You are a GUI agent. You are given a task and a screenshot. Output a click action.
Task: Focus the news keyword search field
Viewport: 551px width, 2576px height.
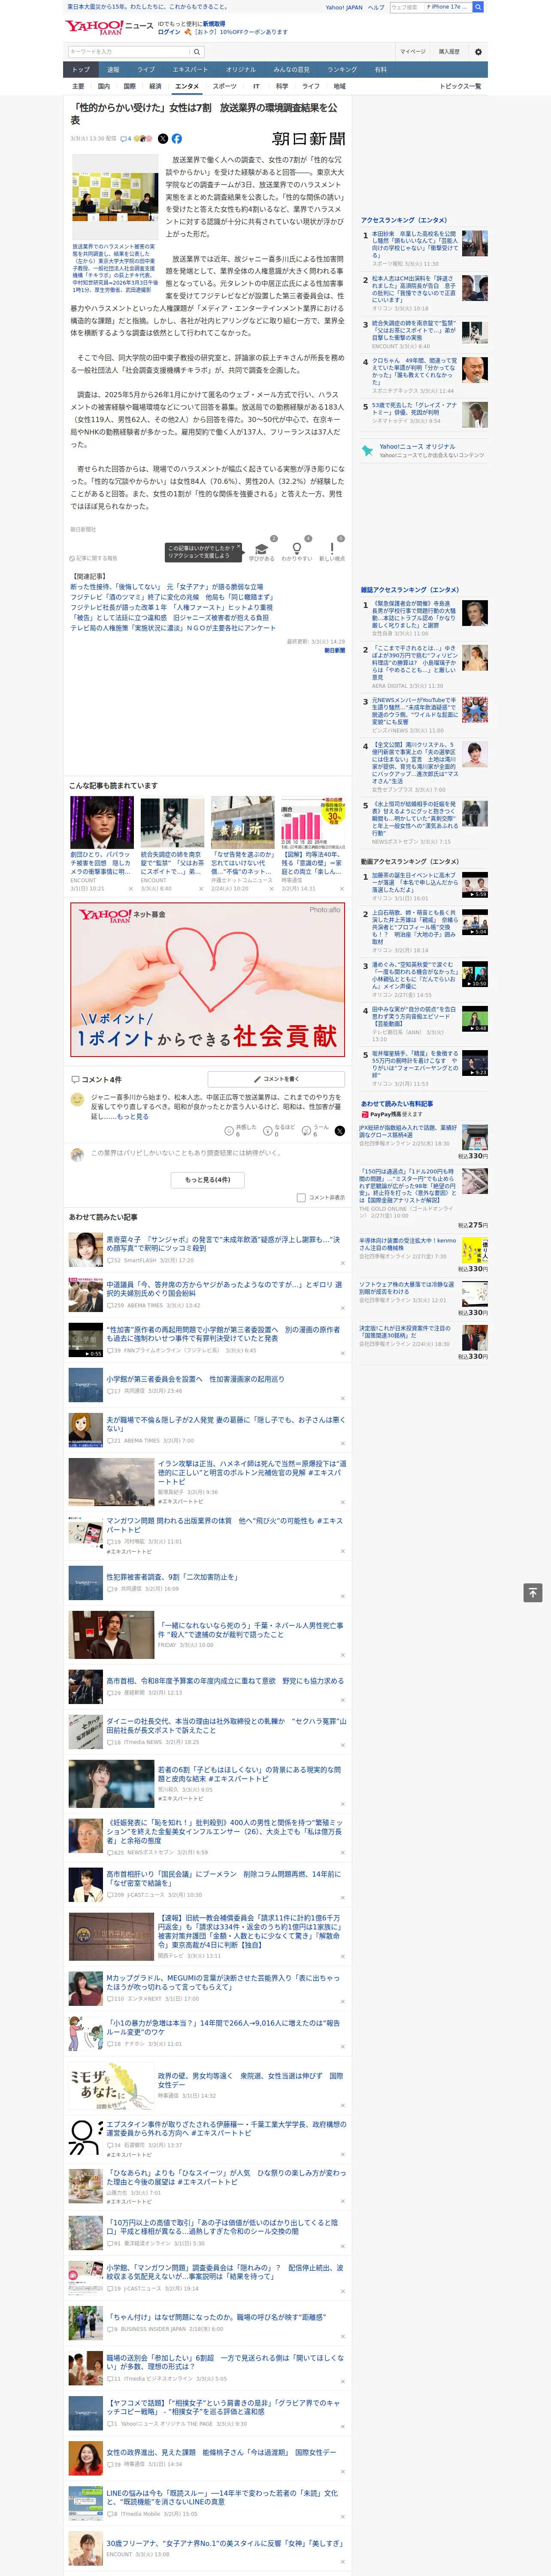click(x=129, y=52)
